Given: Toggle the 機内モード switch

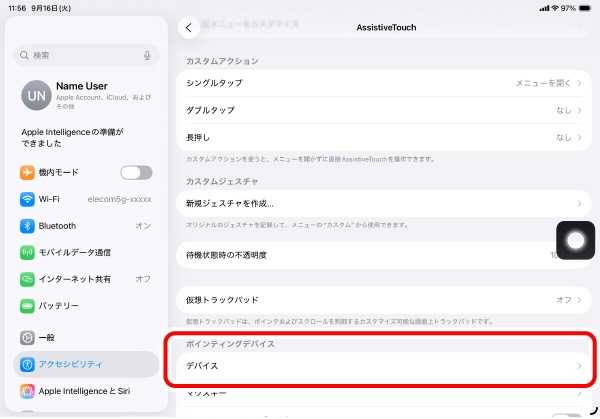Looking at the screenshot, I should click(x=136, y=173).
